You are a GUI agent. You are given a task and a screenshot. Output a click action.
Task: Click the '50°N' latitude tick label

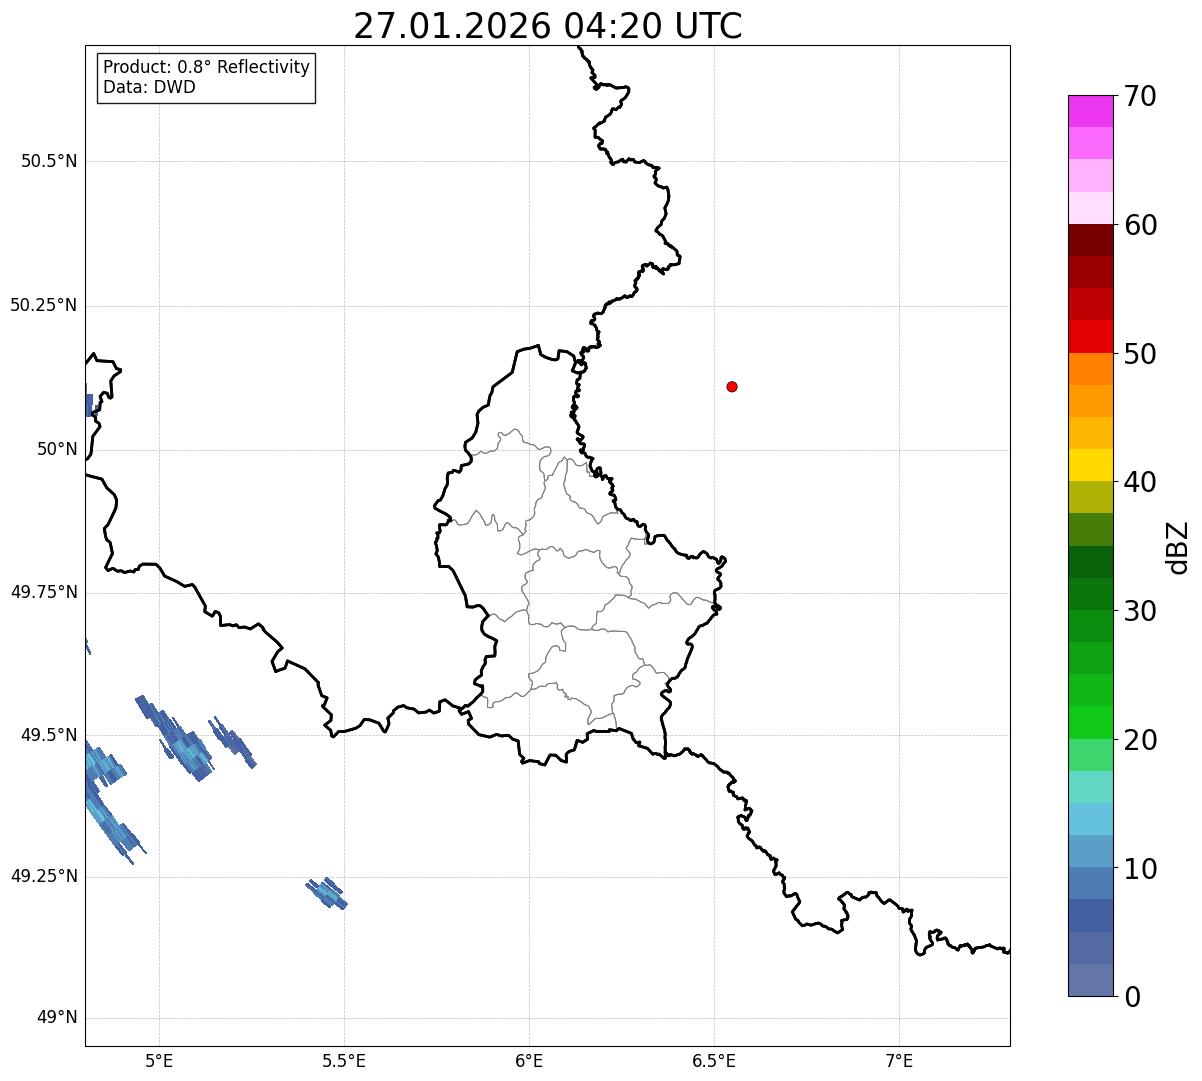(x=57, y=449)
